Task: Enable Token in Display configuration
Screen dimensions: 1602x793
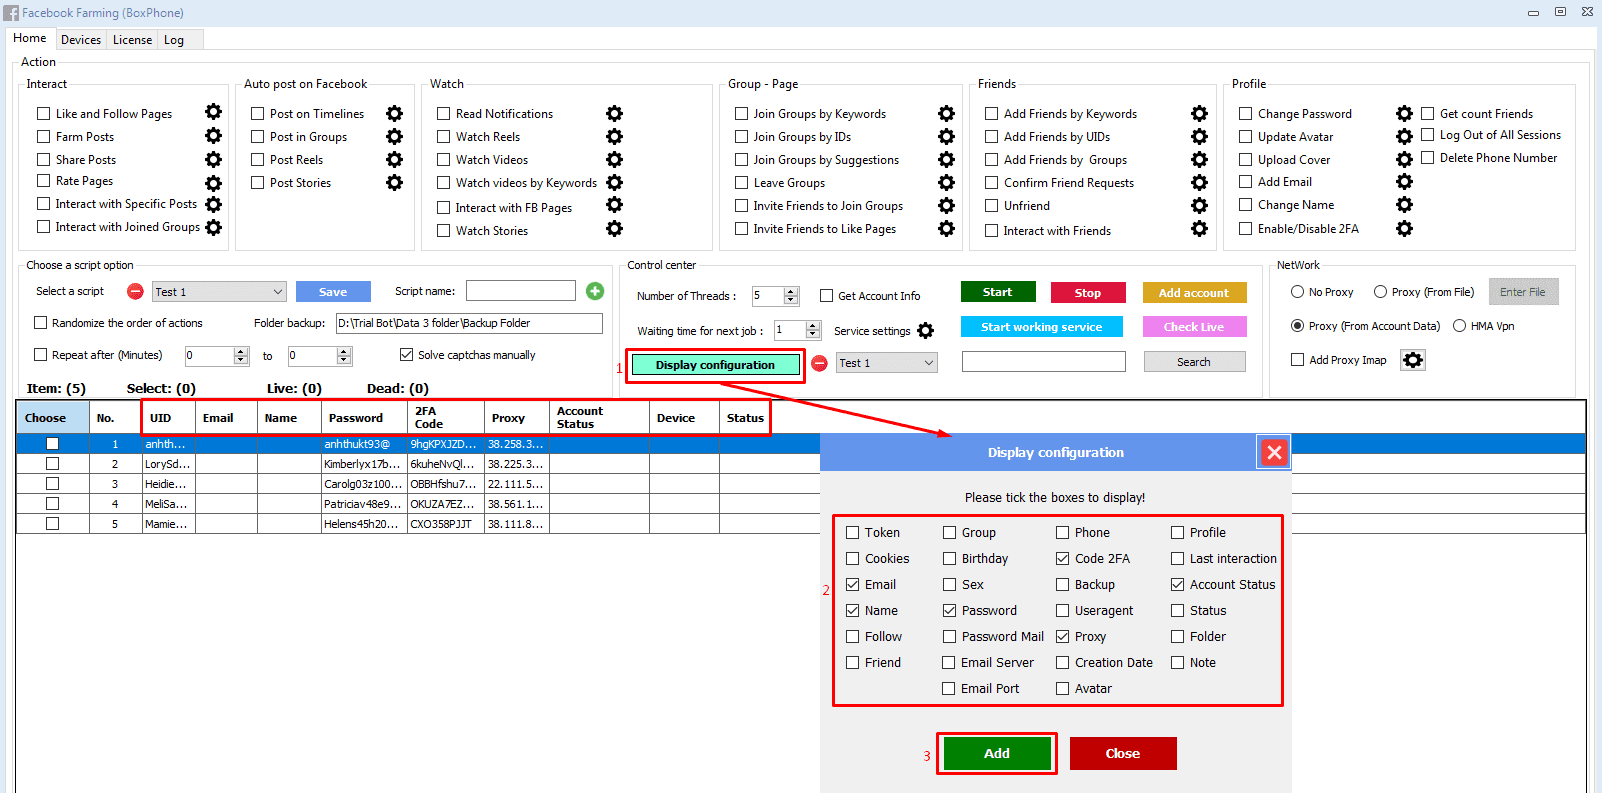Action: tap(853, 533)
